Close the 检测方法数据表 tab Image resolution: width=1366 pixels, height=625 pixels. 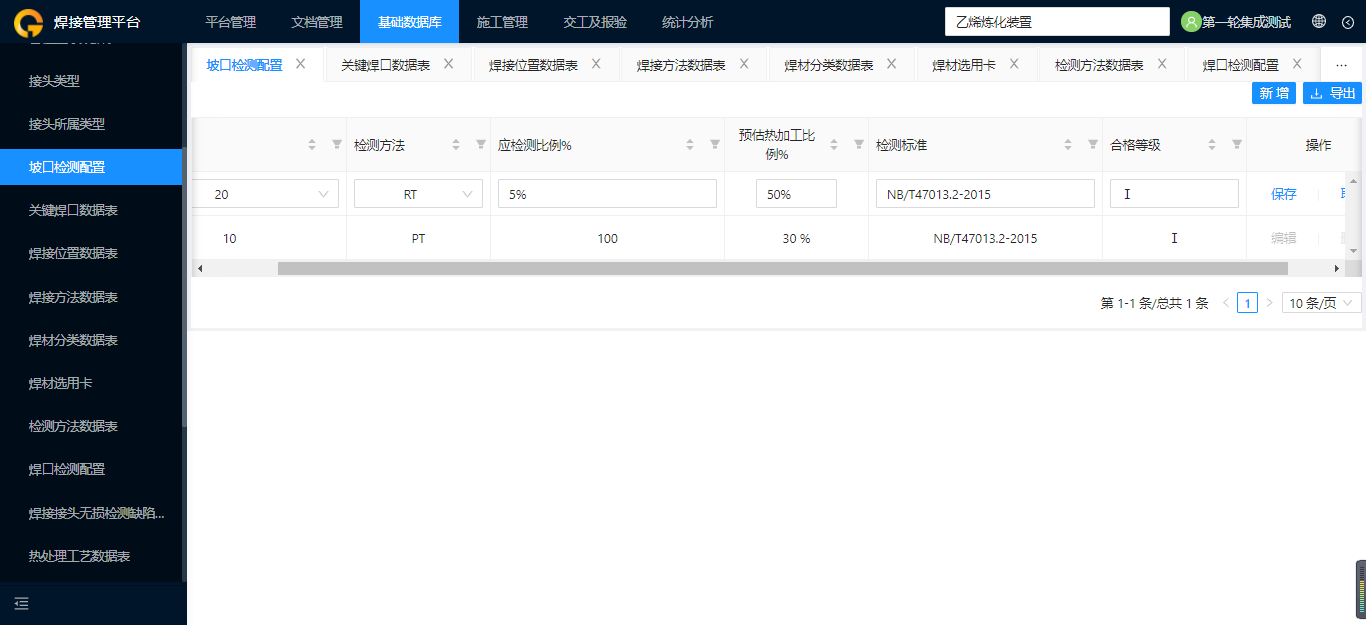[x=1162, y=64]
